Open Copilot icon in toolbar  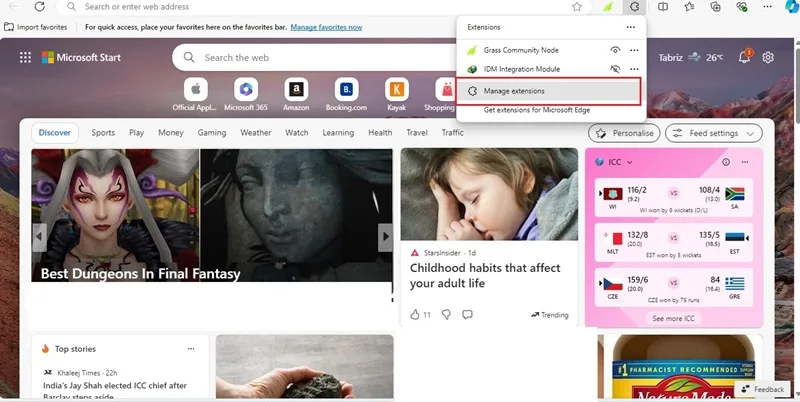pos(792,7)
